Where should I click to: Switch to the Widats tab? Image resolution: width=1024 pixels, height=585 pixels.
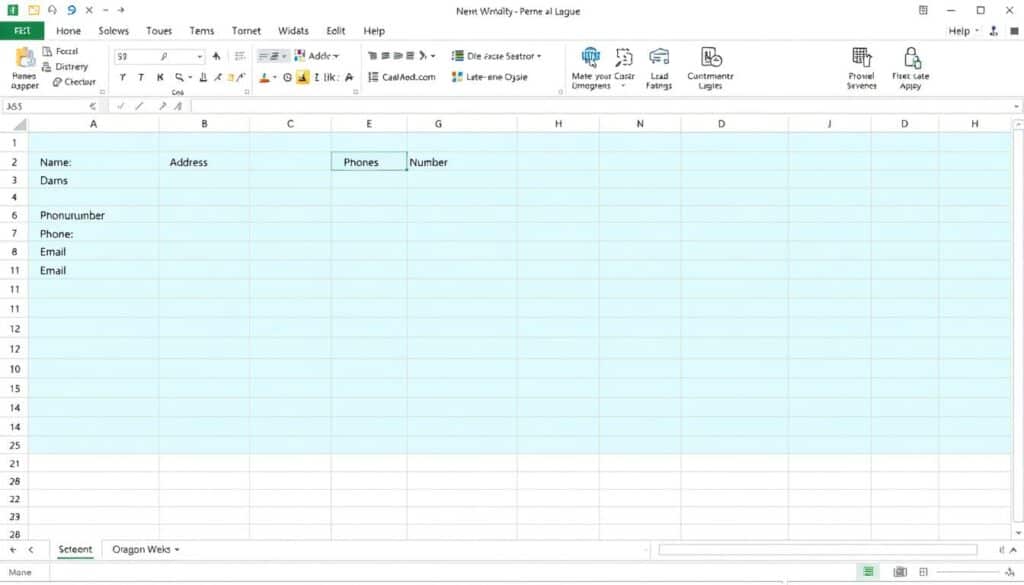[x=293, y=31]
